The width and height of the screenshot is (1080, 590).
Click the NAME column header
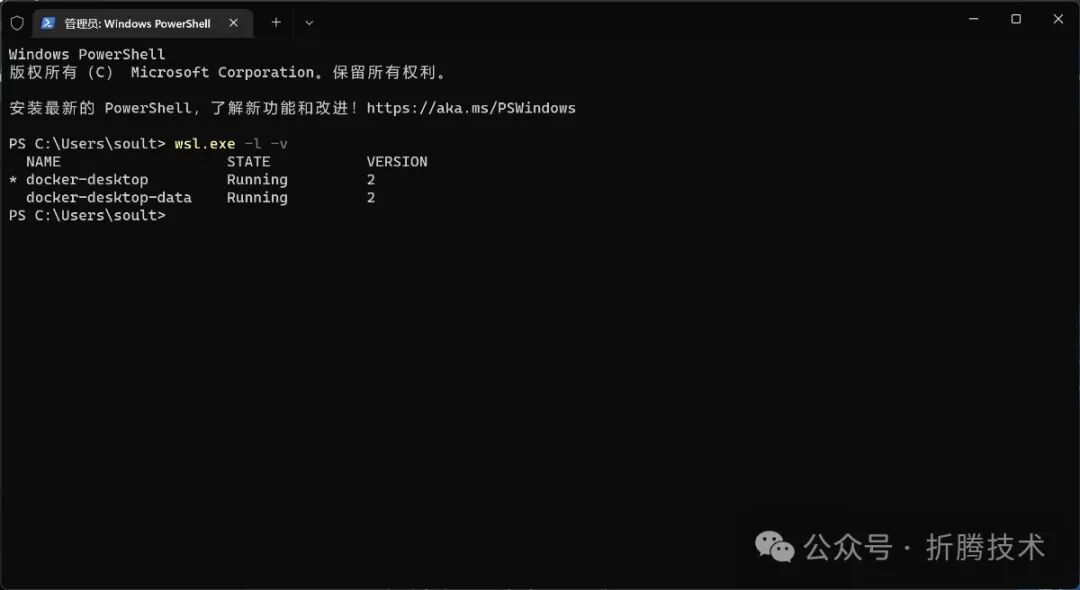tap(43, 162)
